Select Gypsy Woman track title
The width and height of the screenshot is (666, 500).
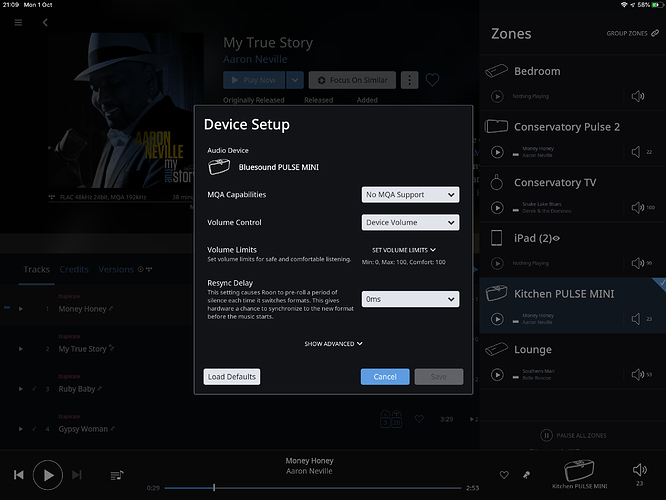point(83,429)
